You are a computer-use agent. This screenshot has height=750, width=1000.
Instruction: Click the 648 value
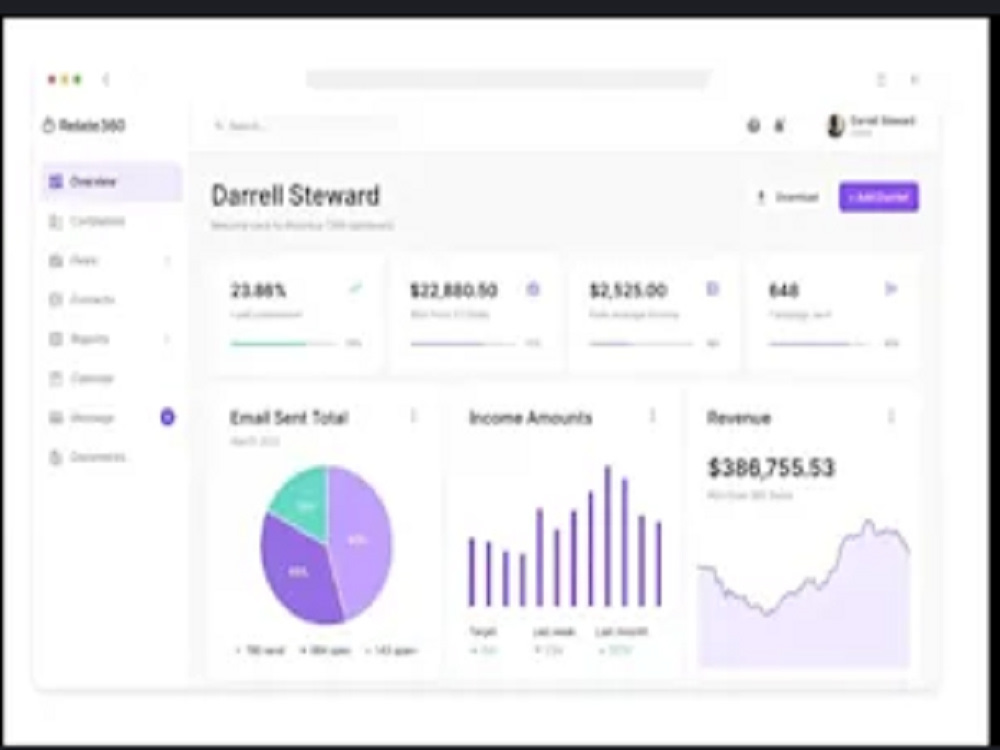784,291
